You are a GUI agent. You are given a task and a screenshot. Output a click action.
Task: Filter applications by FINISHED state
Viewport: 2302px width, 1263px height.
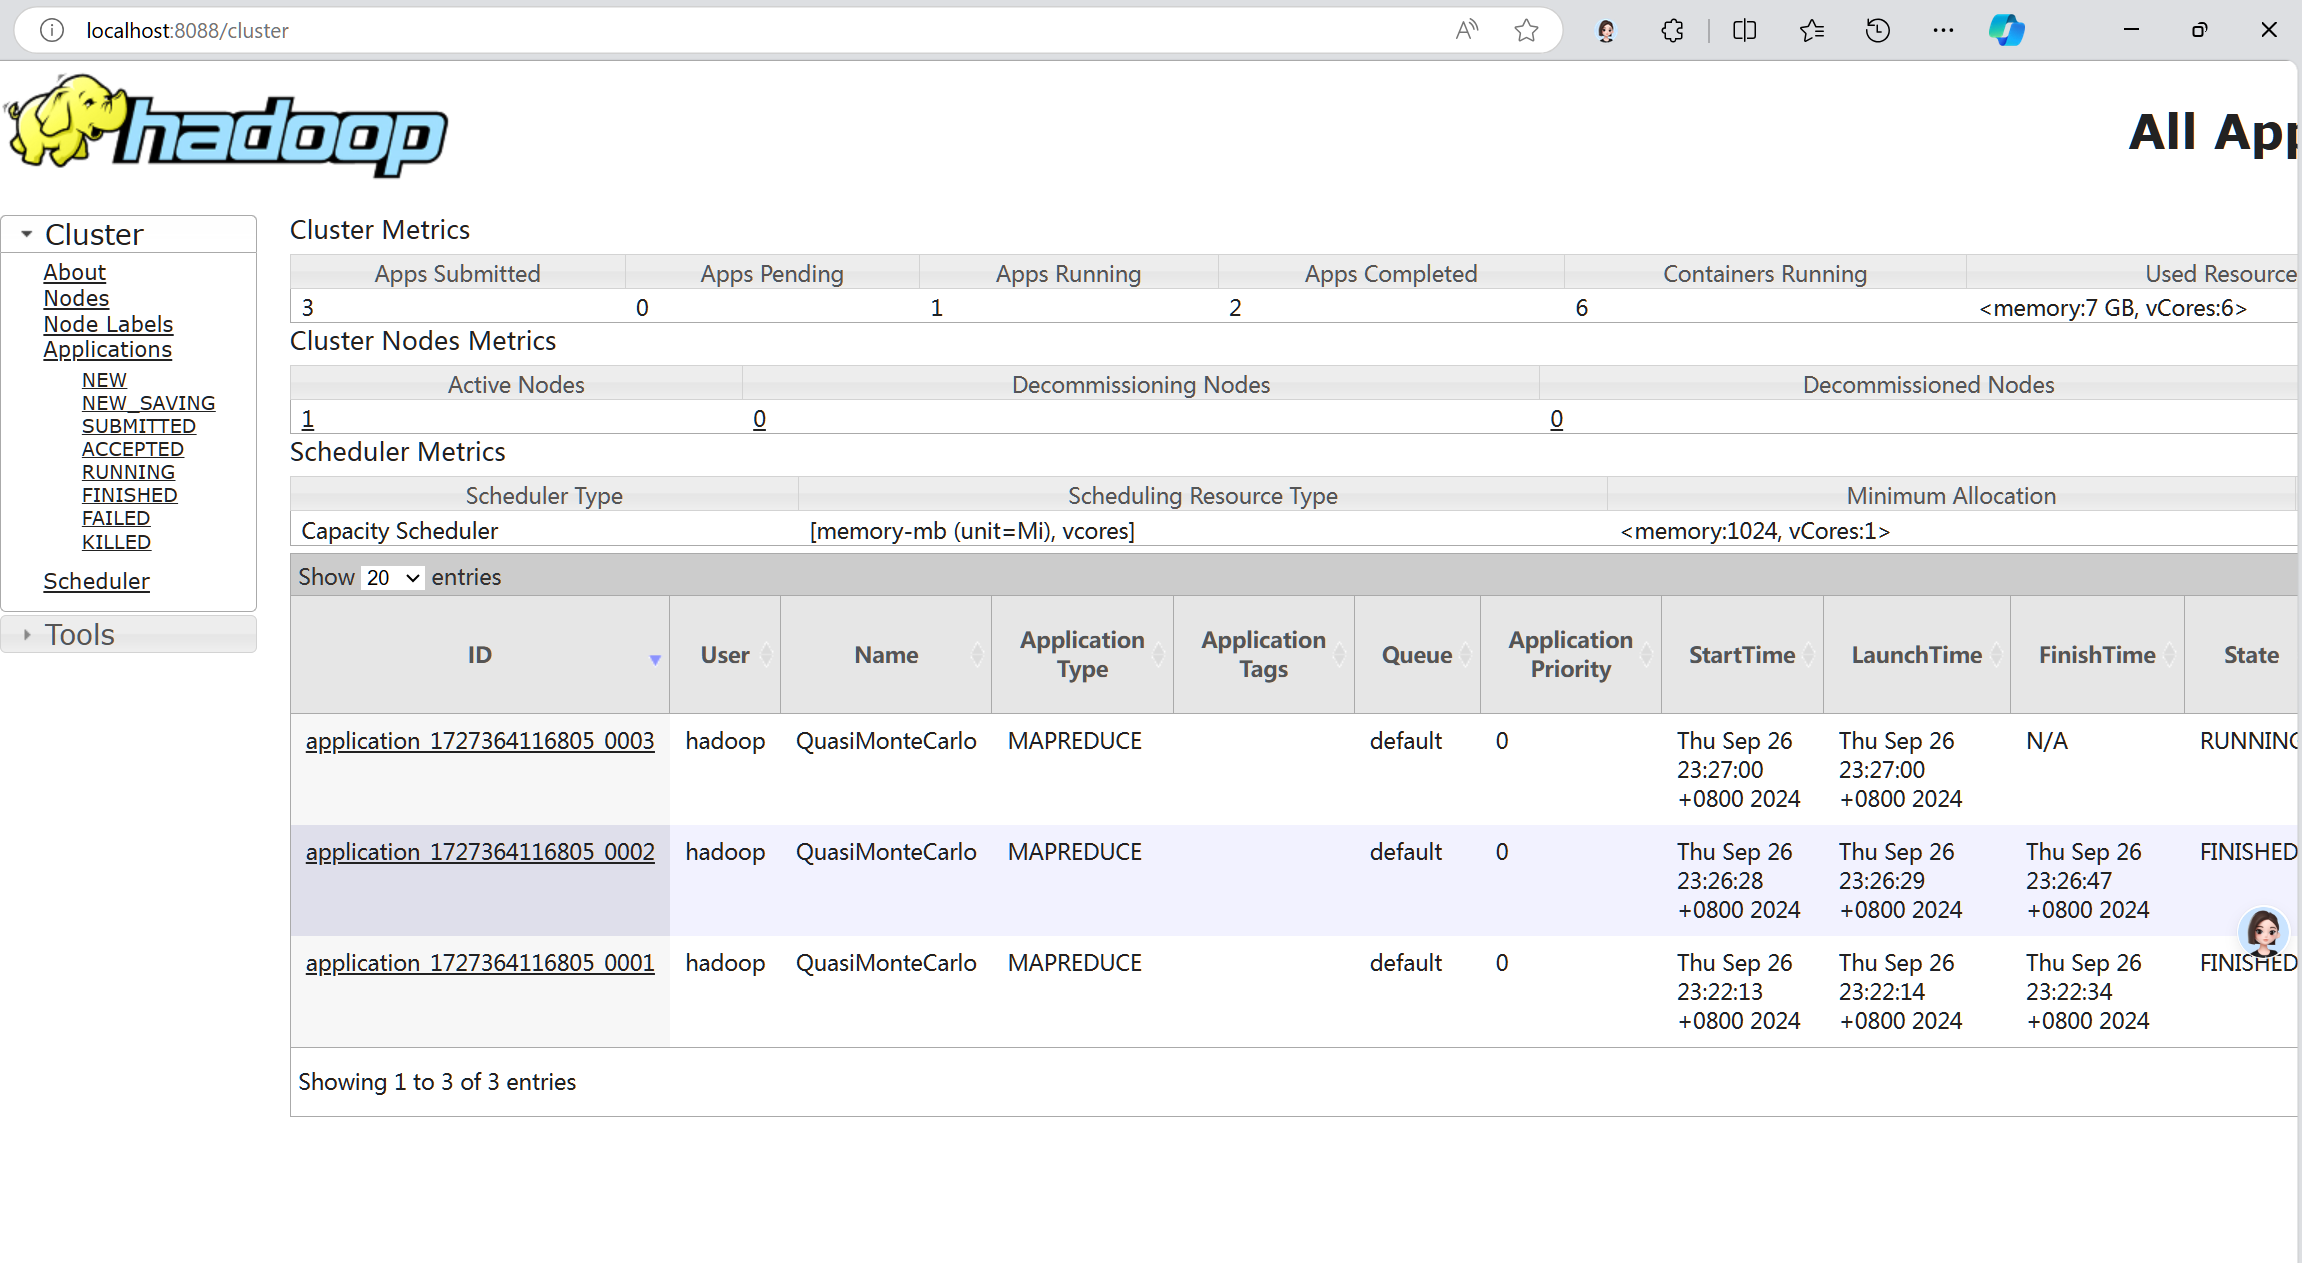(x=130, y=495)
